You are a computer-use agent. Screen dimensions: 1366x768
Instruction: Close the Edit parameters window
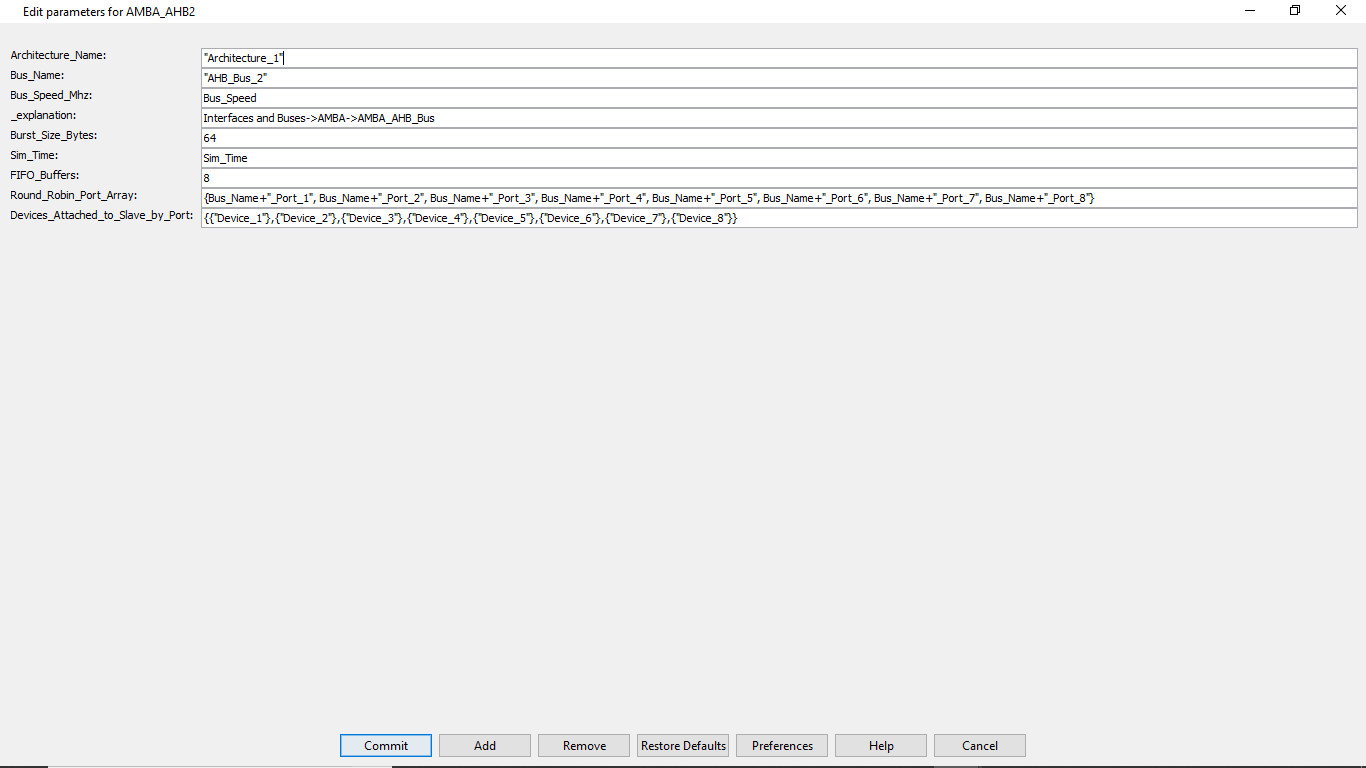click(1341, 11)
